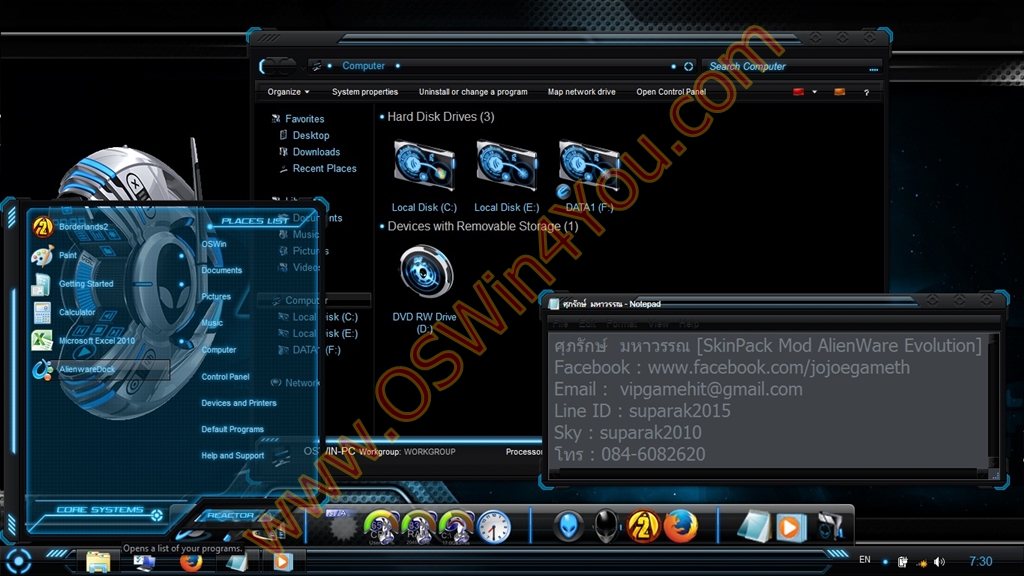Click the Reactor shutdown button

(230, 515)
